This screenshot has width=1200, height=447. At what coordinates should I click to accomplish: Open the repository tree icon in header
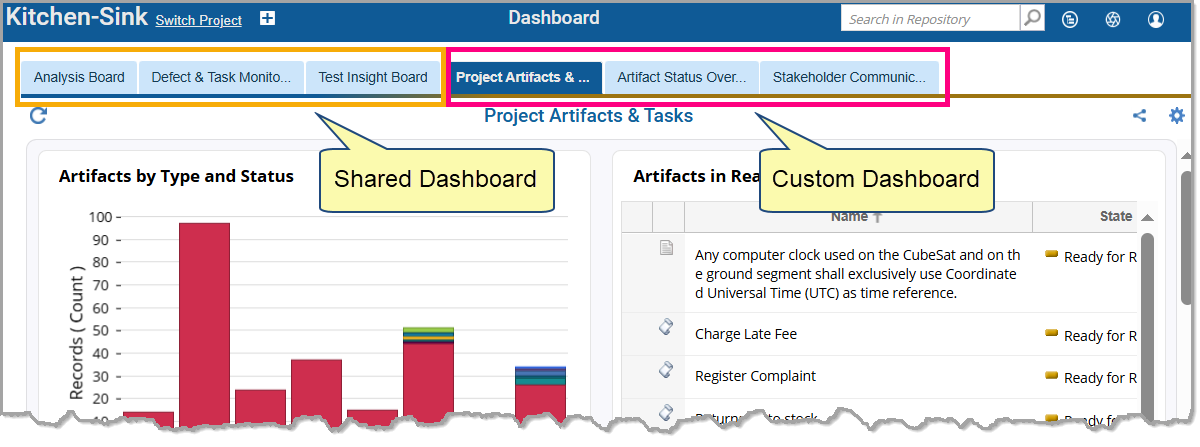(x=1069, y=19)
